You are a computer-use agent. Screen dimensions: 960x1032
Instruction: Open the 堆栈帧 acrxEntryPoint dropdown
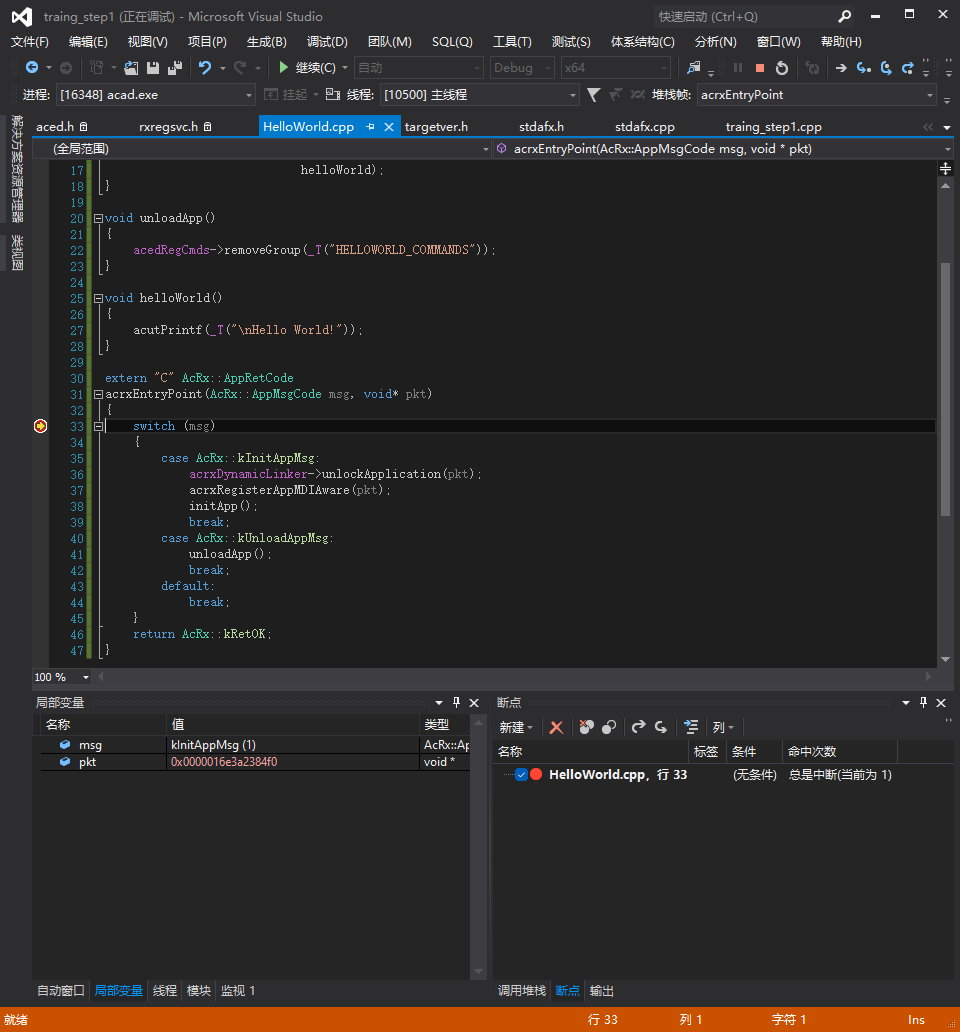930,95
